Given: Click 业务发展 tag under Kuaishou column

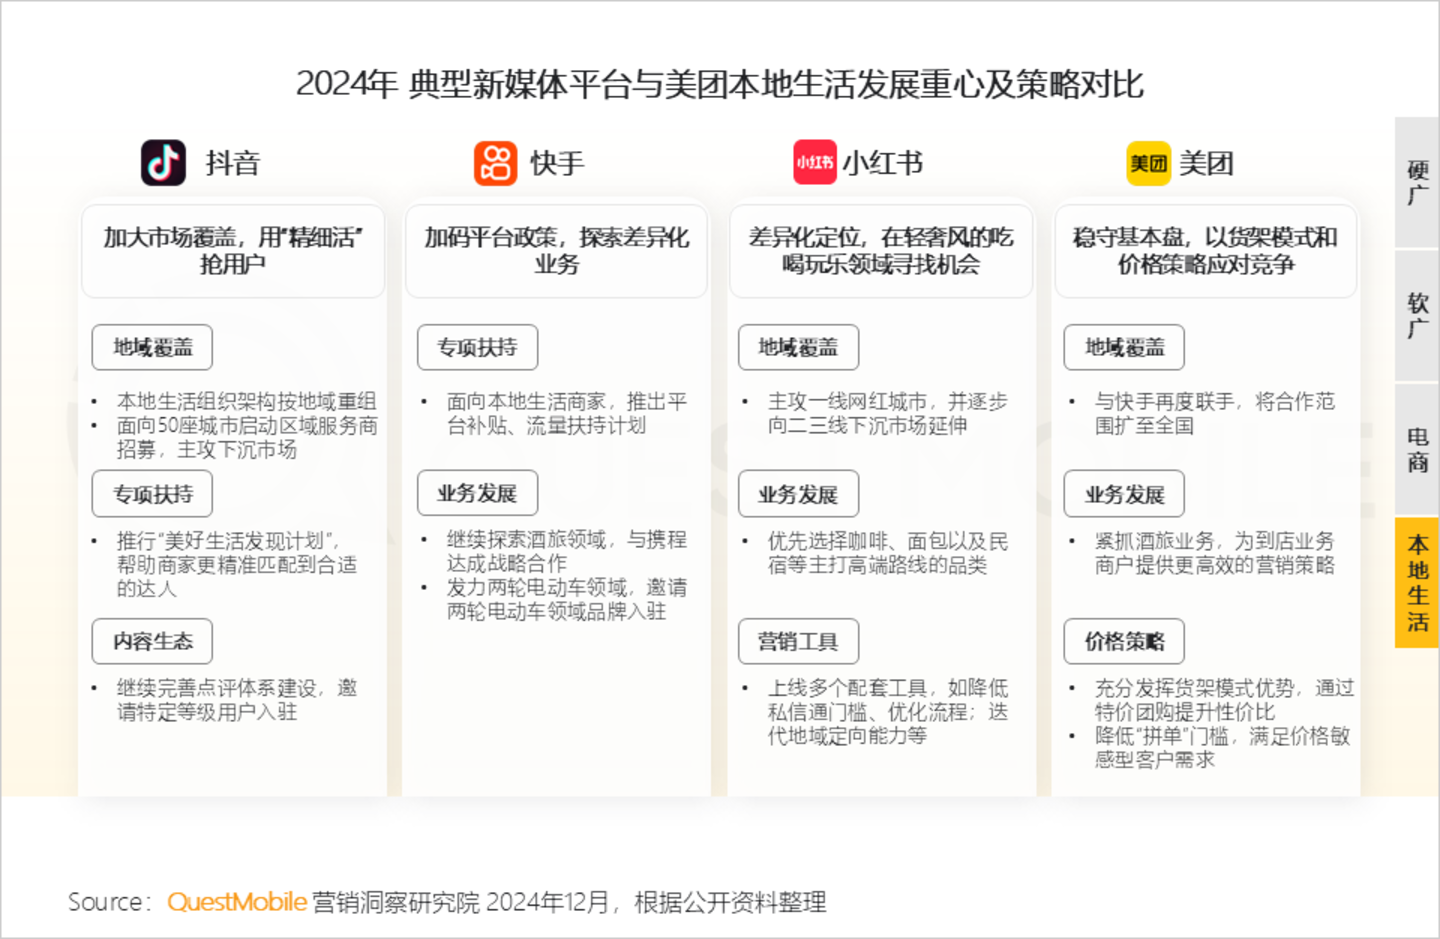Looking at the screenshot, I should 477,493.
